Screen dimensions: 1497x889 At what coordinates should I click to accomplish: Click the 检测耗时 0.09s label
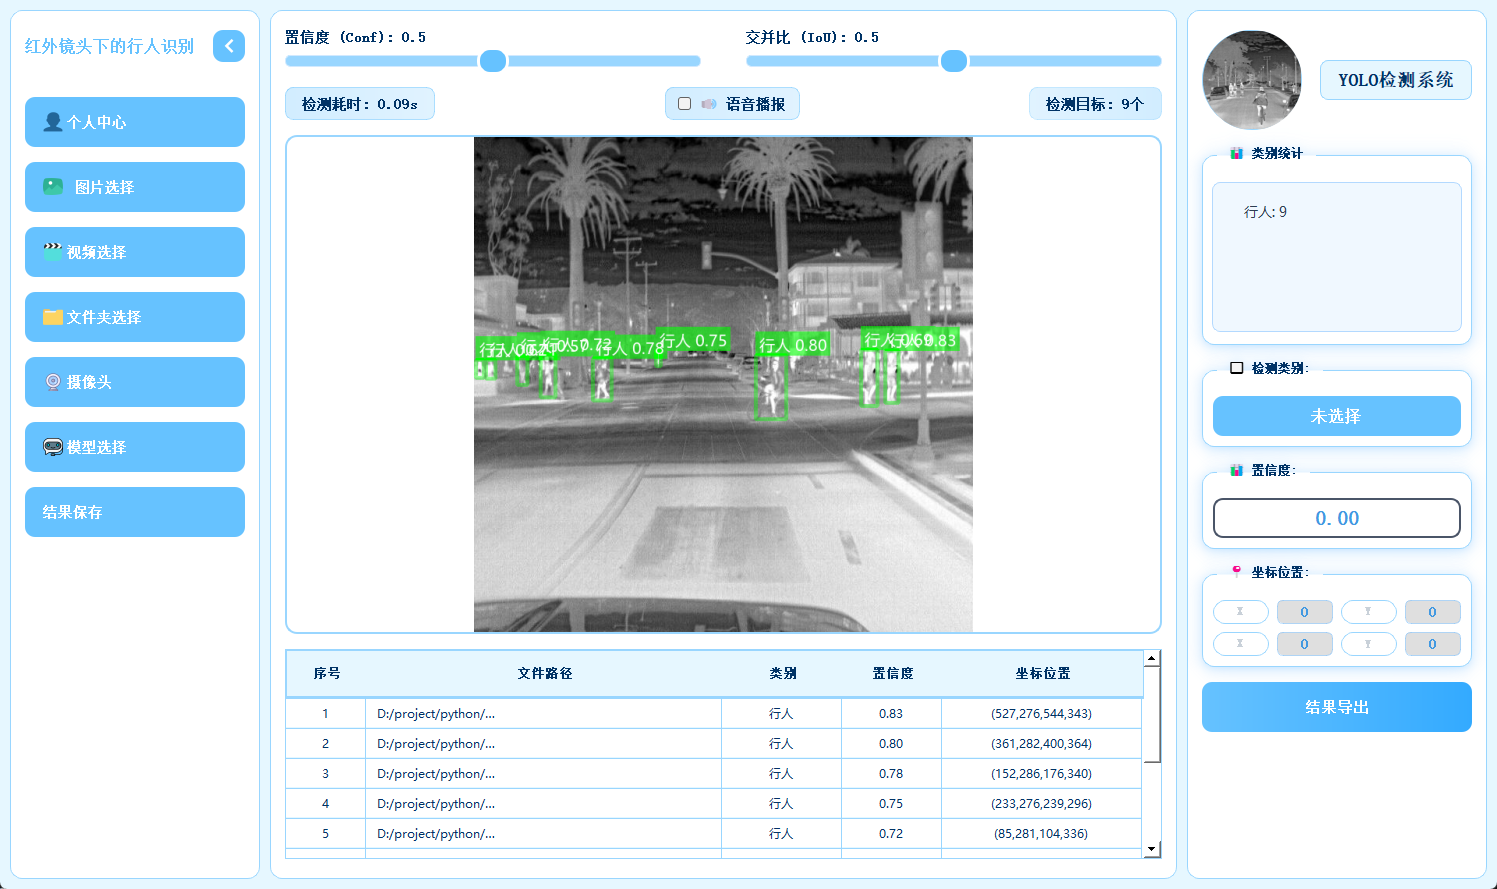pyautogui.click(x=360, y=104)
